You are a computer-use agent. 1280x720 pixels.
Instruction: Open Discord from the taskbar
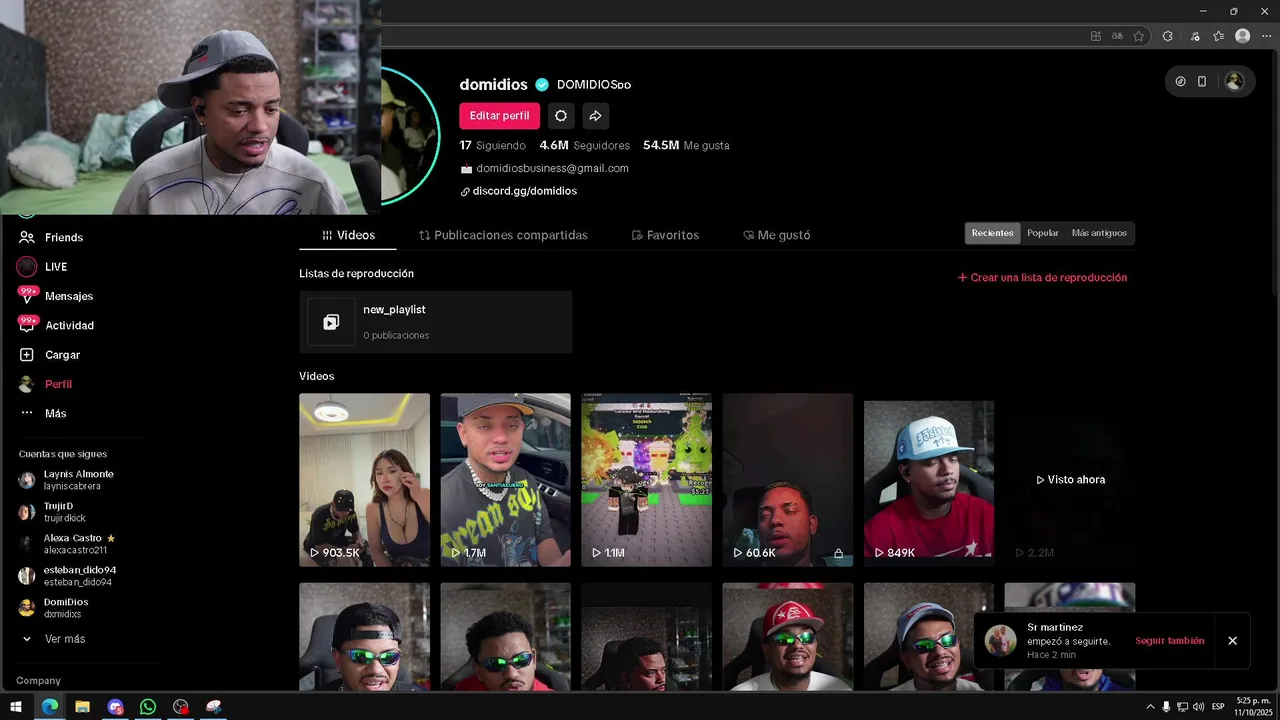pos(115,707)
